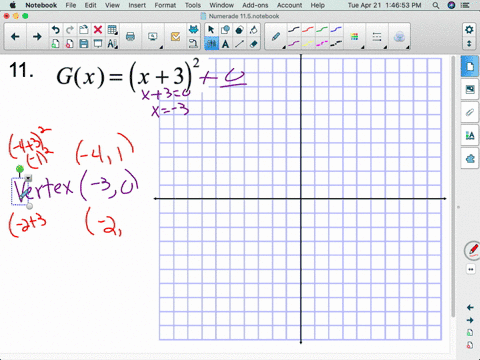Viewport: 480px width, 360px height.
Task: Open the text-to-activity 'A' pen icon
Action: click(112, 44)
